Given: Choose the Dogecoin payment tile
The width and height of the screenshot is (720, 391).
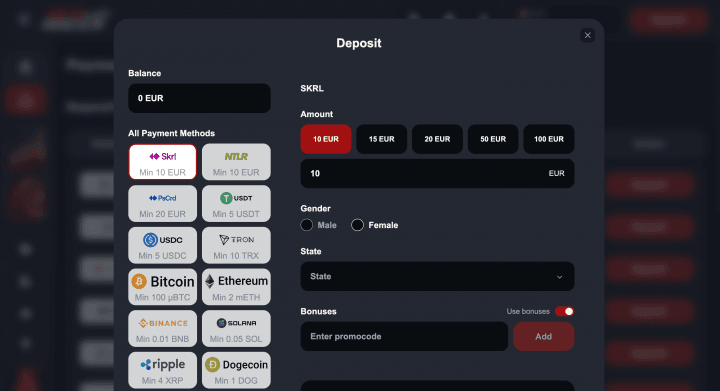Looking at the screenshot, I should coord(236,370).
